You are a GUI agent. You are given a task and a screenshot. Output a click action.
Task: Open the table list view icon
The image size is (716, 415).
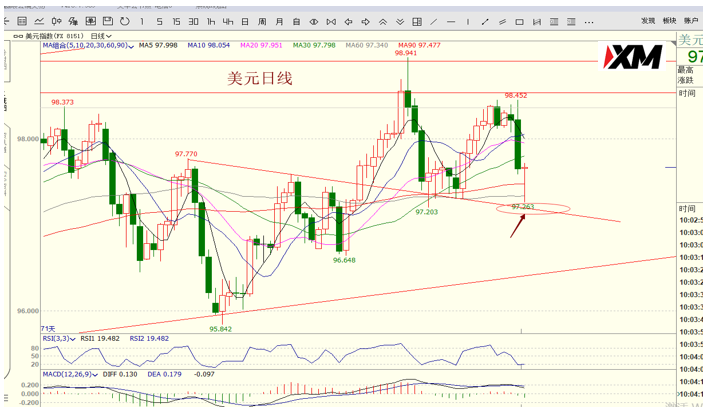[x=22, y=21]
